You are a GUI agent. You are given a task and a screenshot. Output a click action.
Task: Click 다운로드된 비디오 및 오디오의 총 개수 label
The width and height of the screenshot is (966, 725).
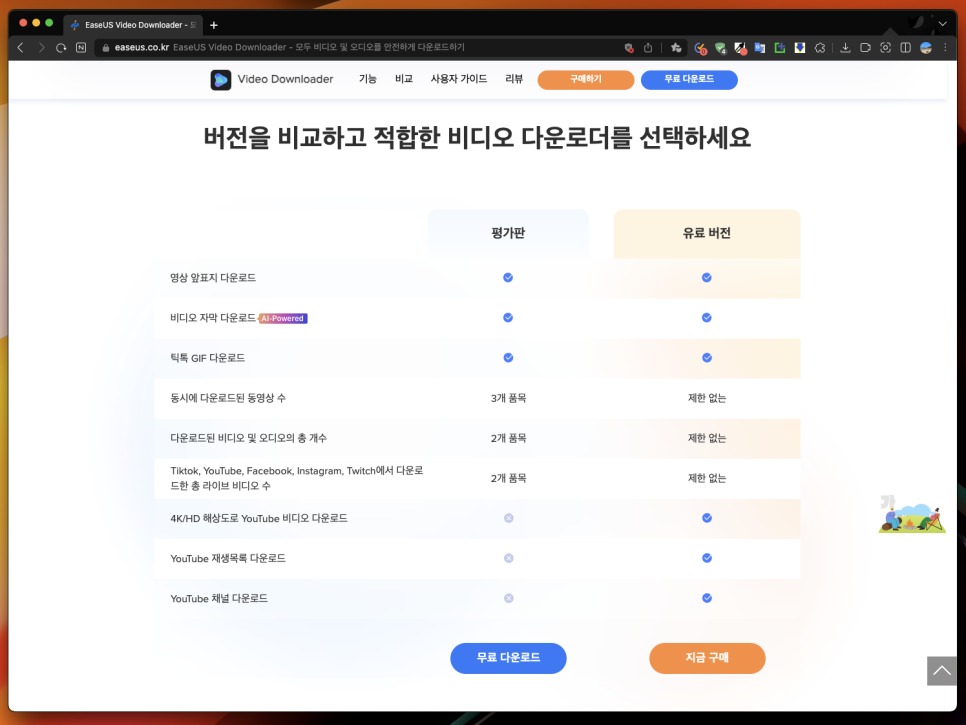pos(248,438)
